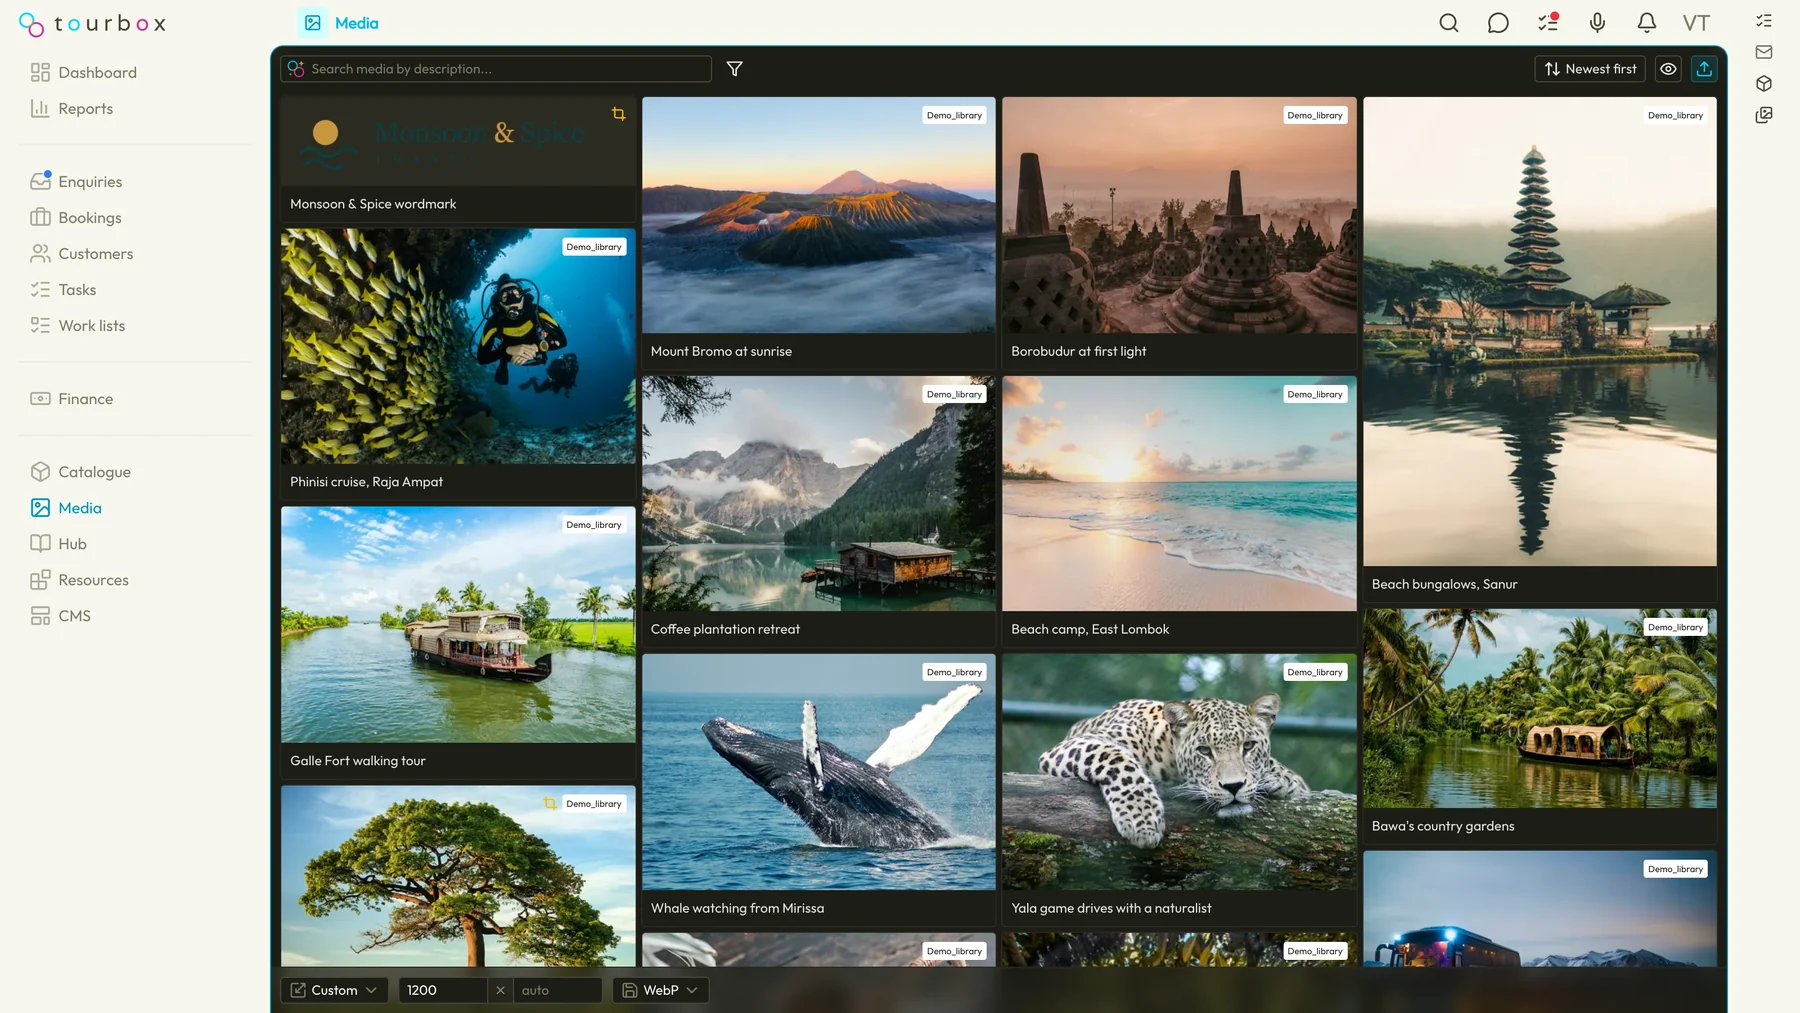Image resolution: width=1800 pixels, height=1013 pixels.
Task: Open the tasks checklist icon with red dot
Action: pyautogui.click(x=1548, y=22)
